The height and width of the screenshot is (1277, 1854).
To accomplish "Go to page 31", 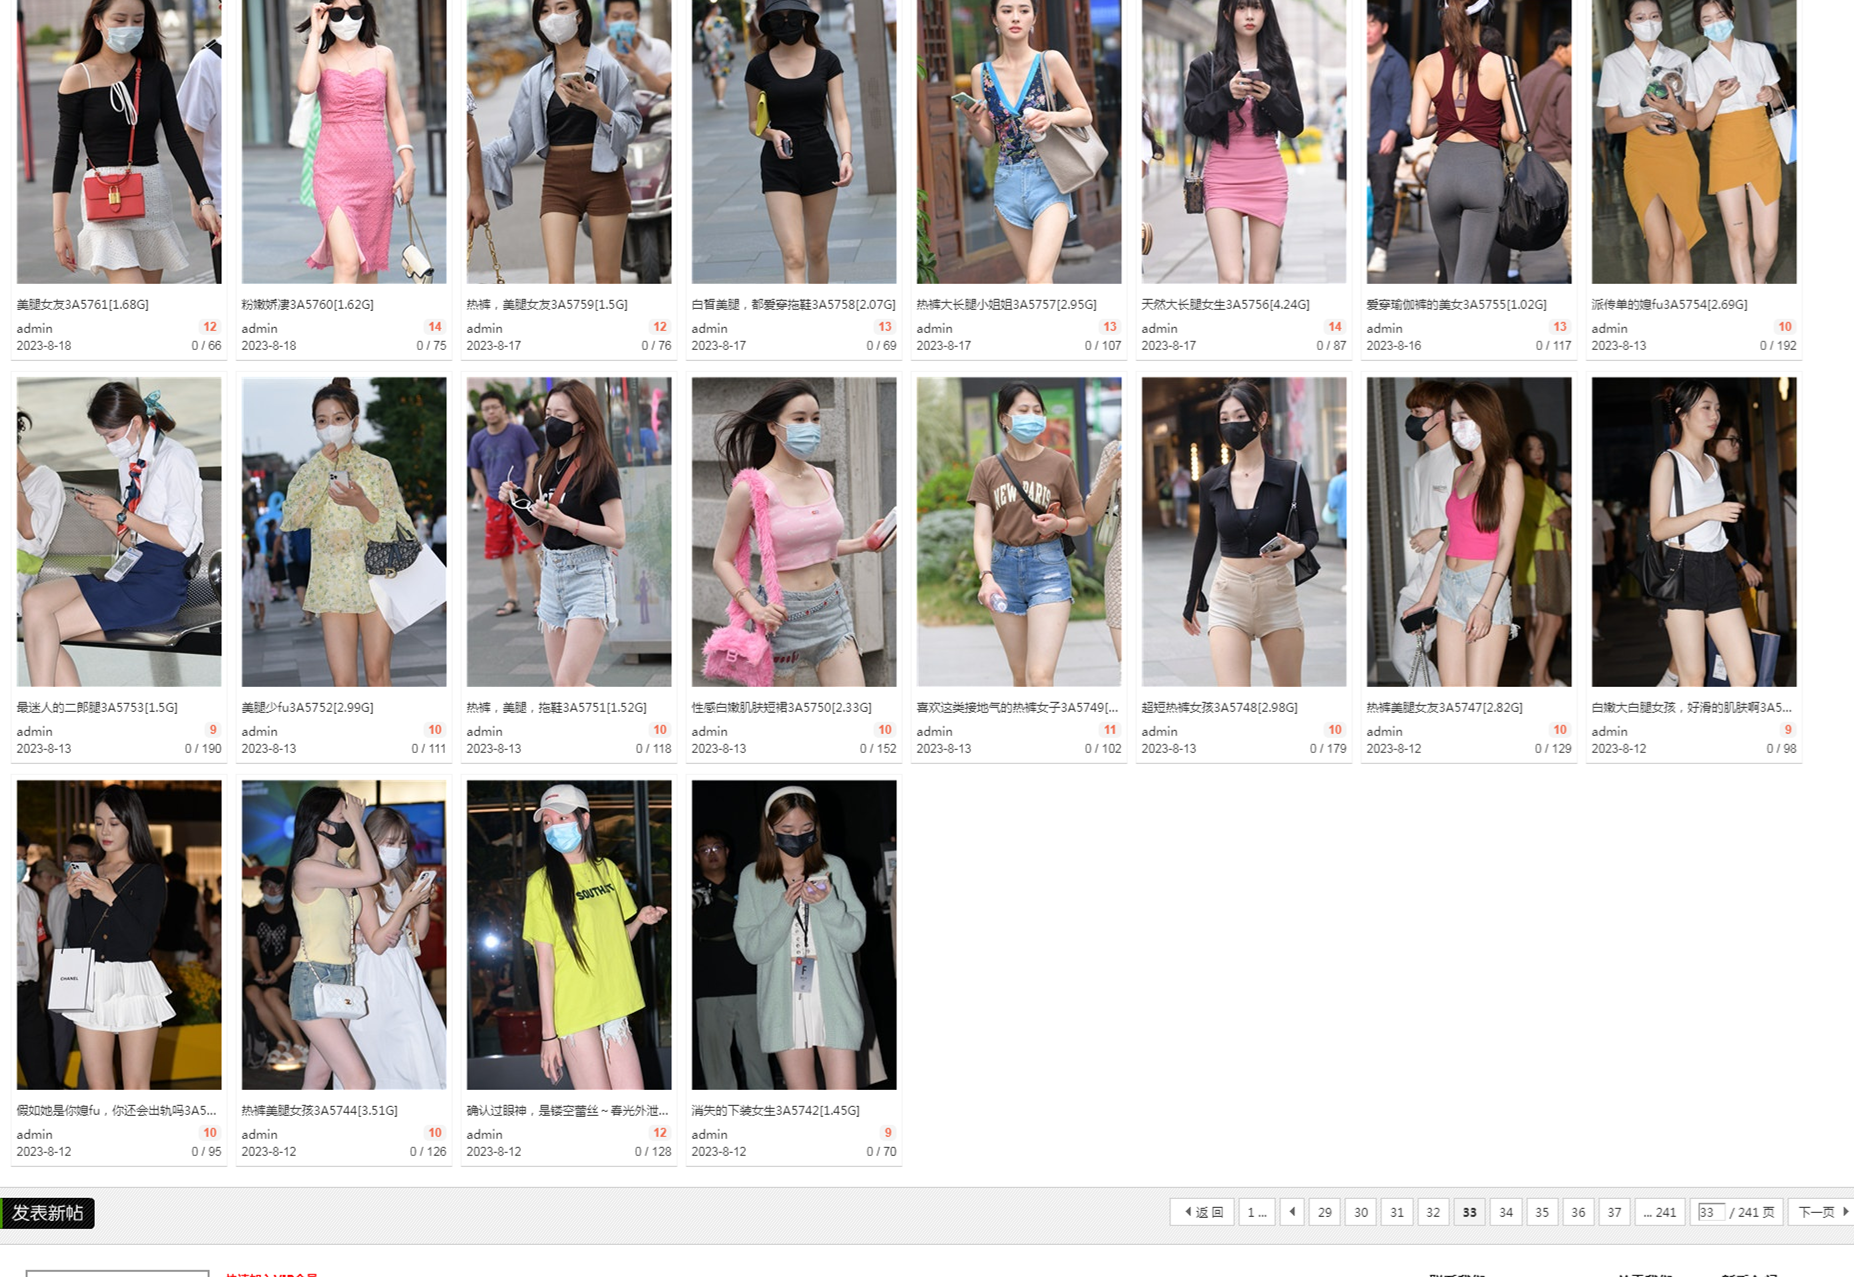I will click(x=1397, y=1212).
